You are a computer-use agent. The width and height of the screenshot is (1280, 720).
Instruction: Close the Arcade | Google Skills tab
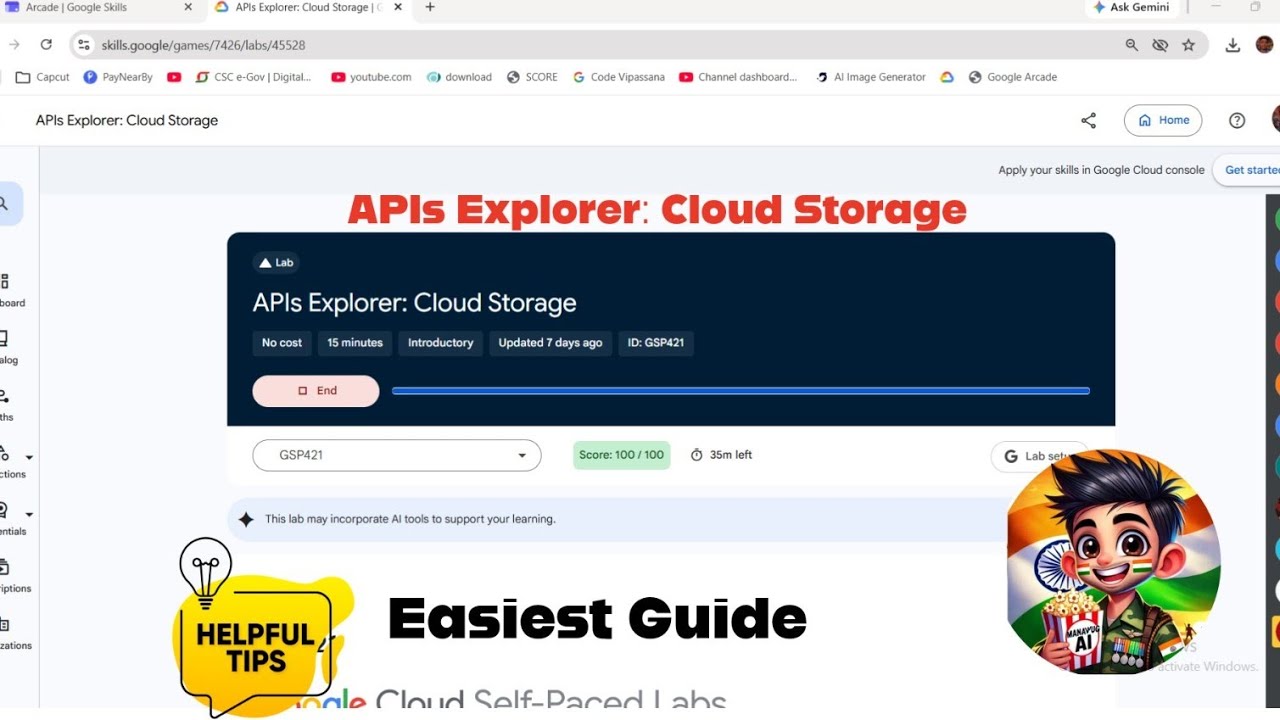point(187,7)
